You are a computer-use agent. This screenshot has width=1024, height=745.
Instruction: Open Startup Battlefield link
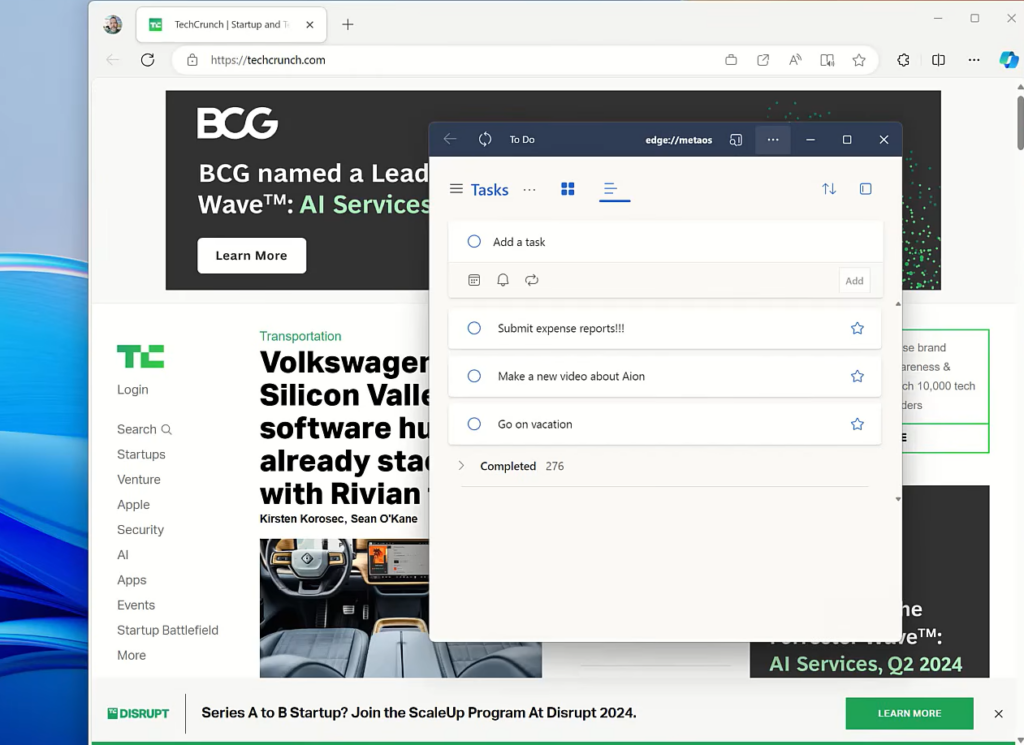coord(168,630)
